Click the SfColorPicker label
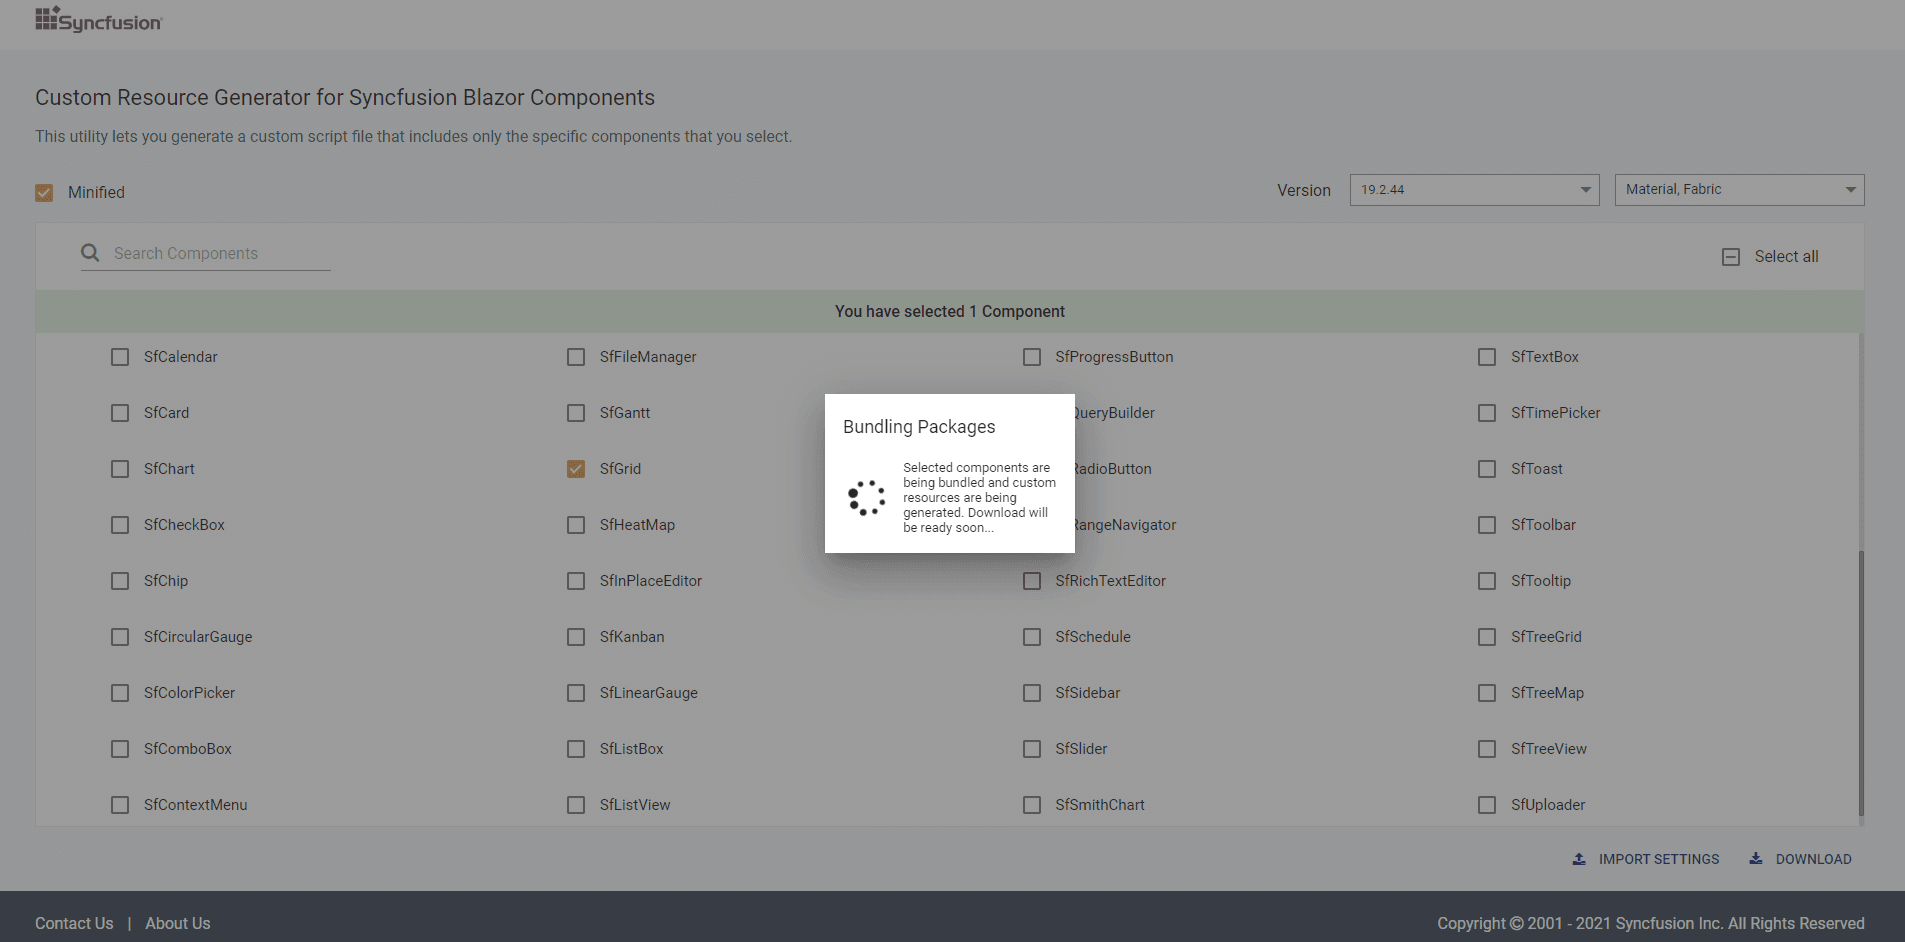Viewport: 1905px width, 942px height. 189,693
